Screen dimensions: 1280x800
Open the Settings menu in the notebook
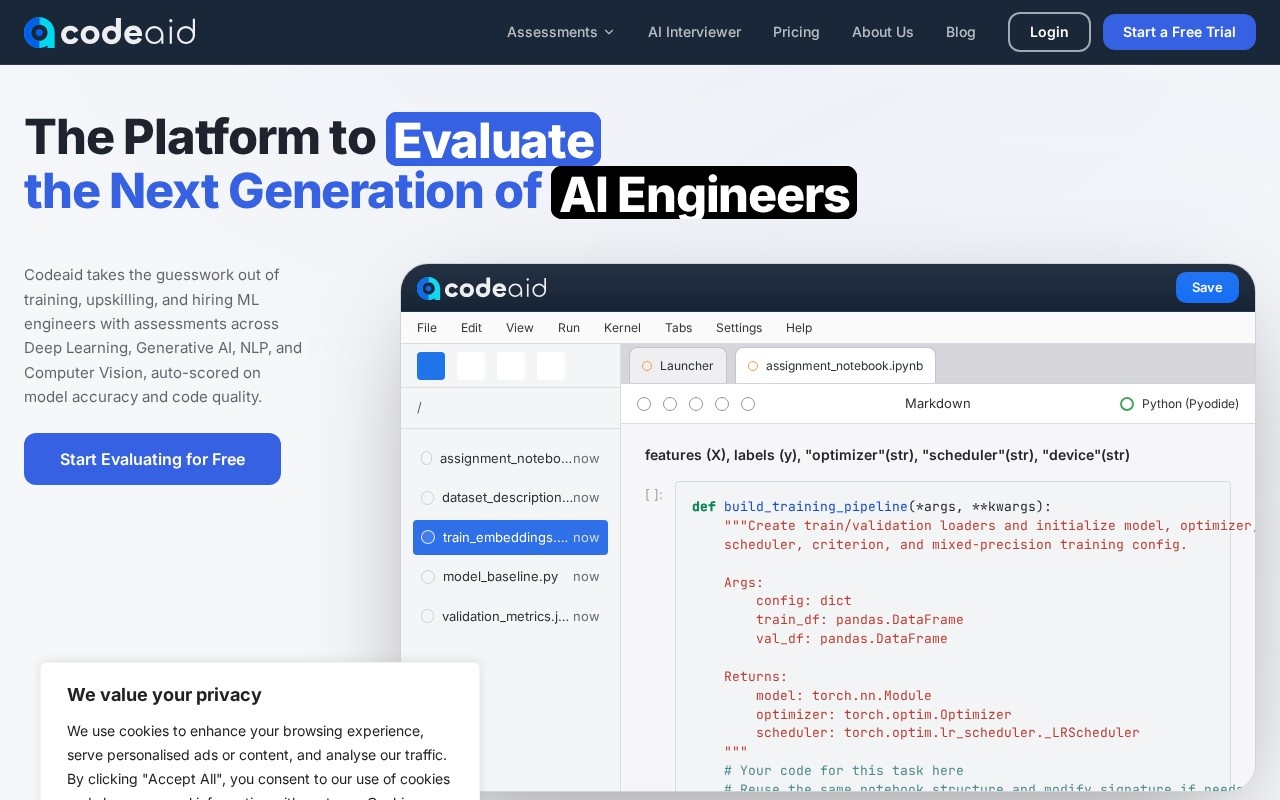coord(739,328)
